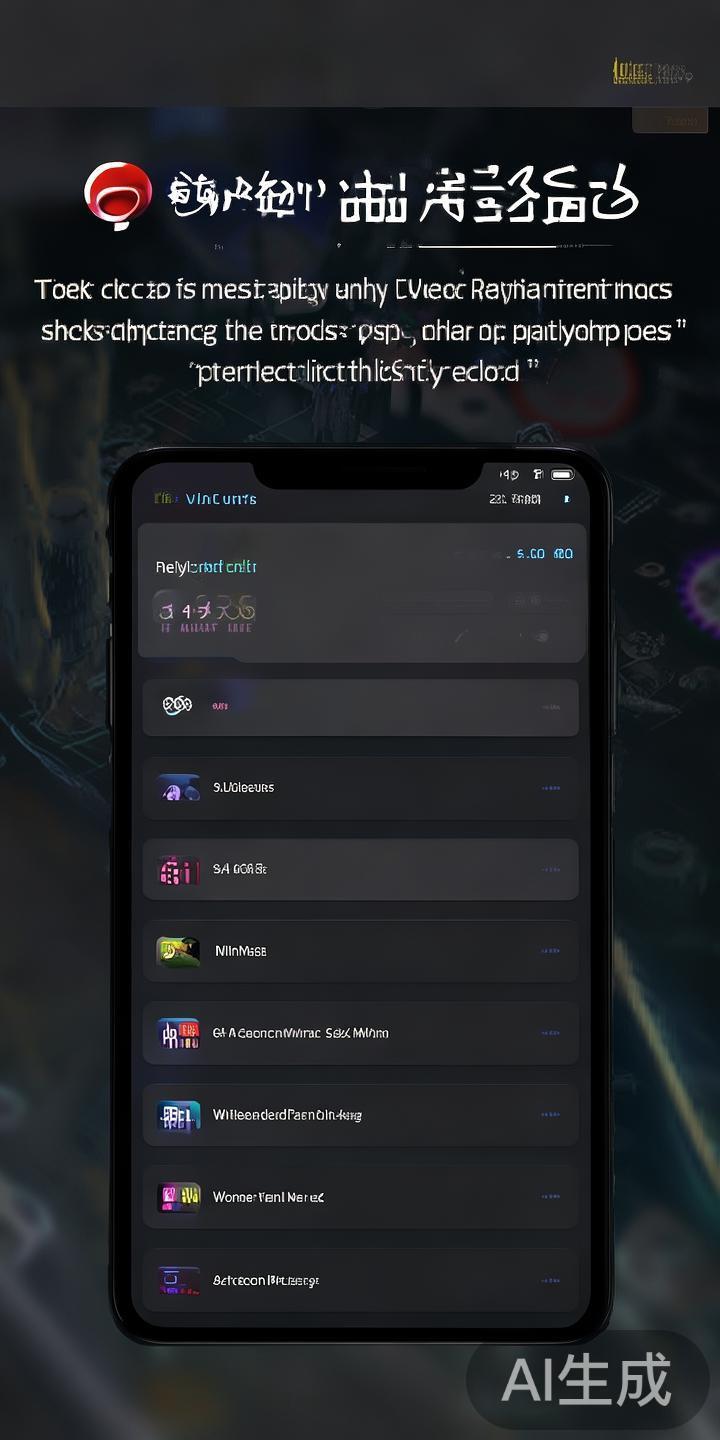Screen dimensions: 720x1440
Task: Expand the dots menu on S.Ubleeurs row
Action: coord(551,788)
